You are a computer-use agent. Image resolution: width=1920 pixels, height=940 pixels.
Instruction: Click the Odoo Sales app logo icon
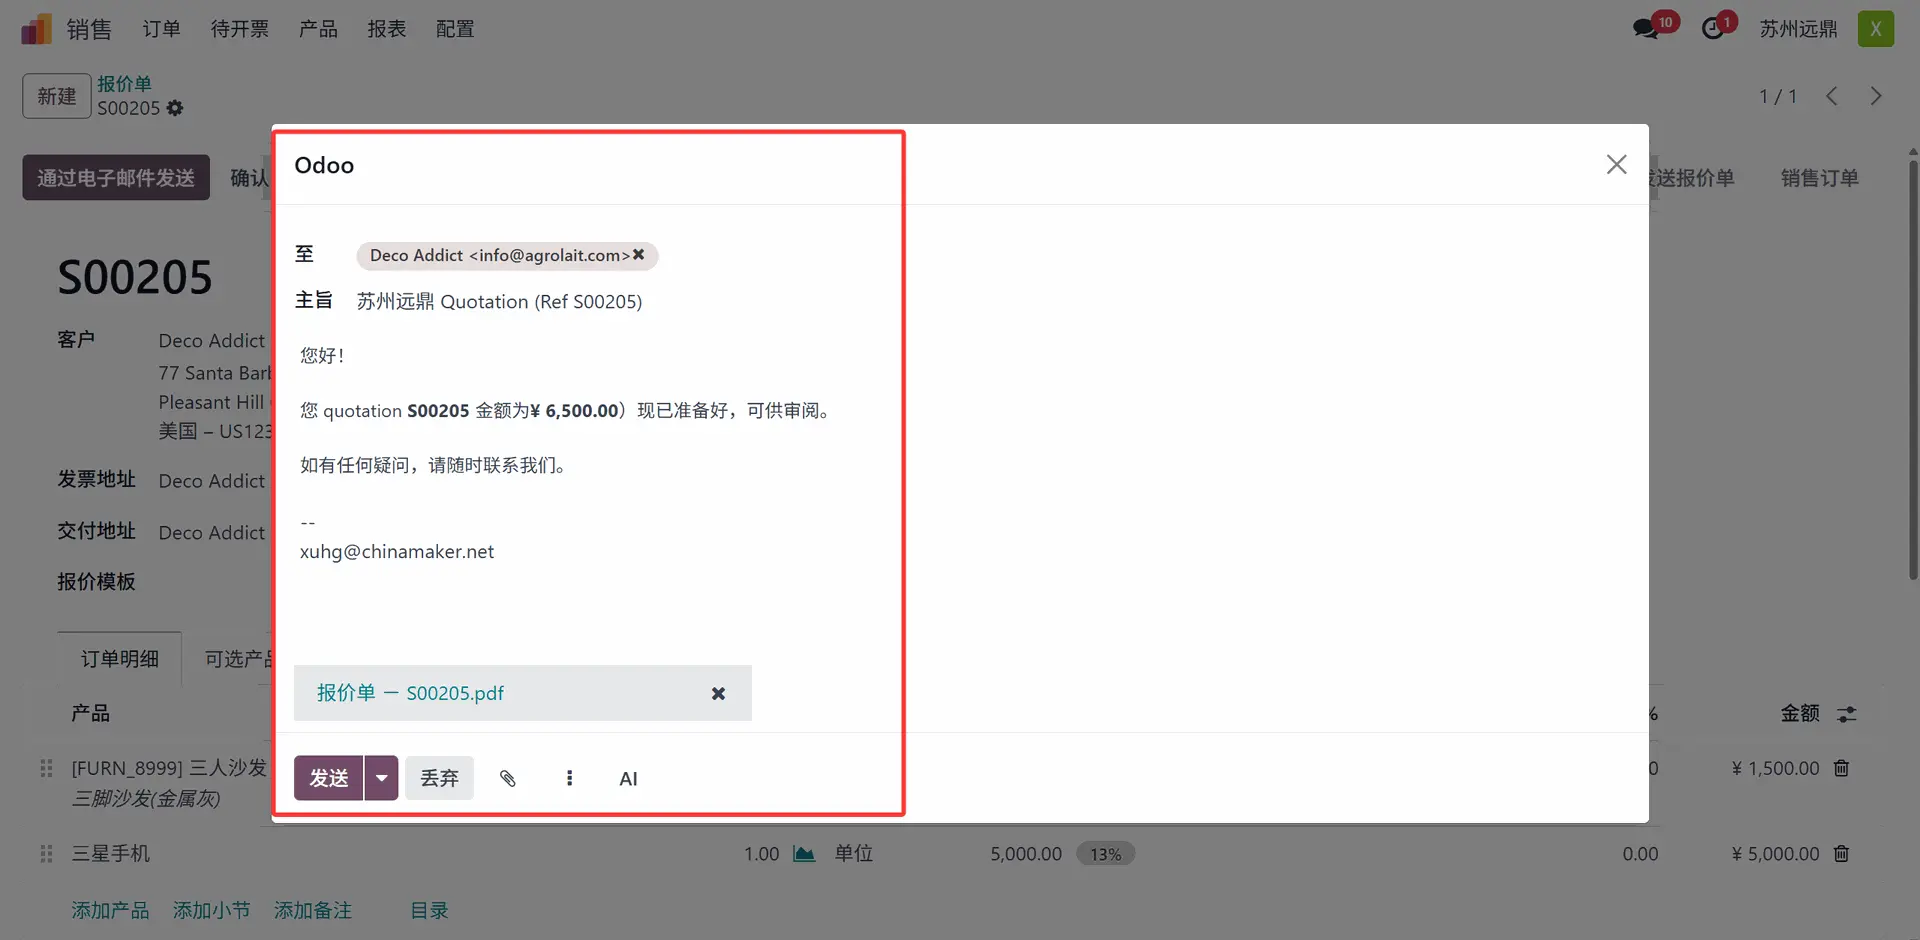point(36,29)
